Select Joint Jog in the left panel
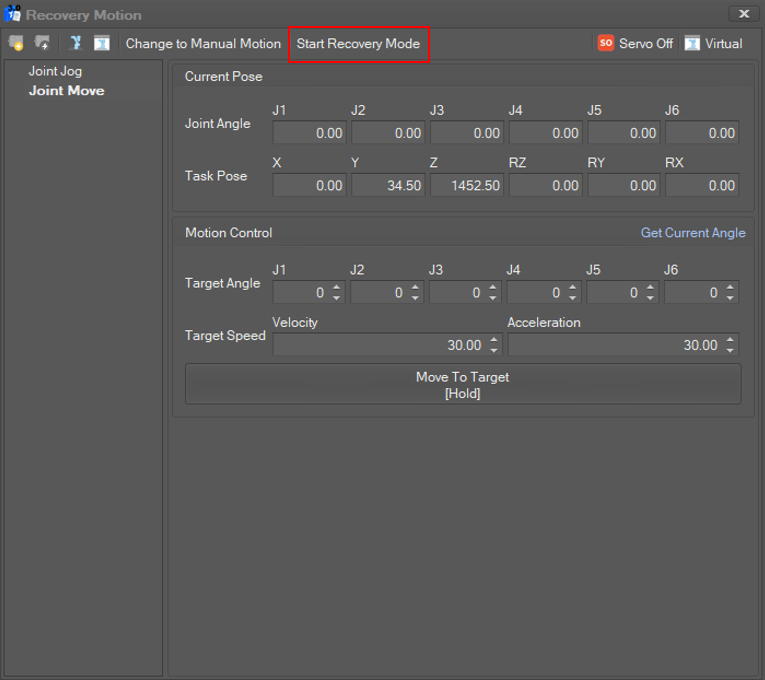The height and width of the screenshot is (680, 765). pos(55,71)
